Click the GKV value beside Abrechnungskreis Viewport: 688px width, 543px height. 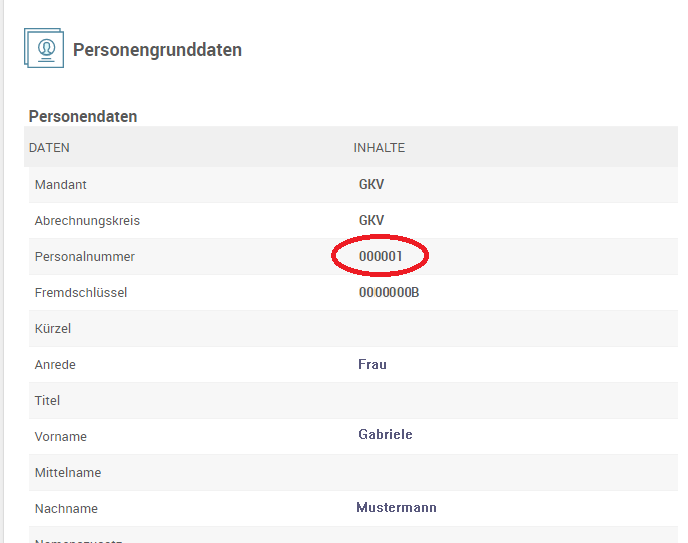click(x=371, y=221)
